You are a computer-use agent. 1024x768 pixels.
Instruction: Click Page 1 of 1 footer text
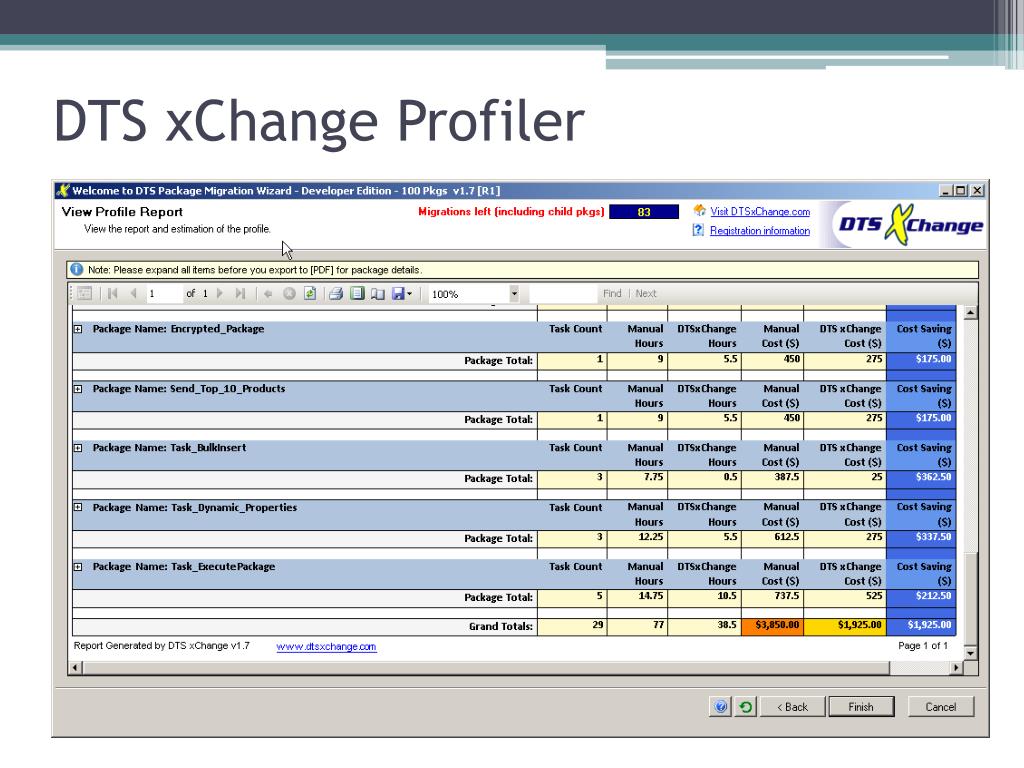coord(922,646)
